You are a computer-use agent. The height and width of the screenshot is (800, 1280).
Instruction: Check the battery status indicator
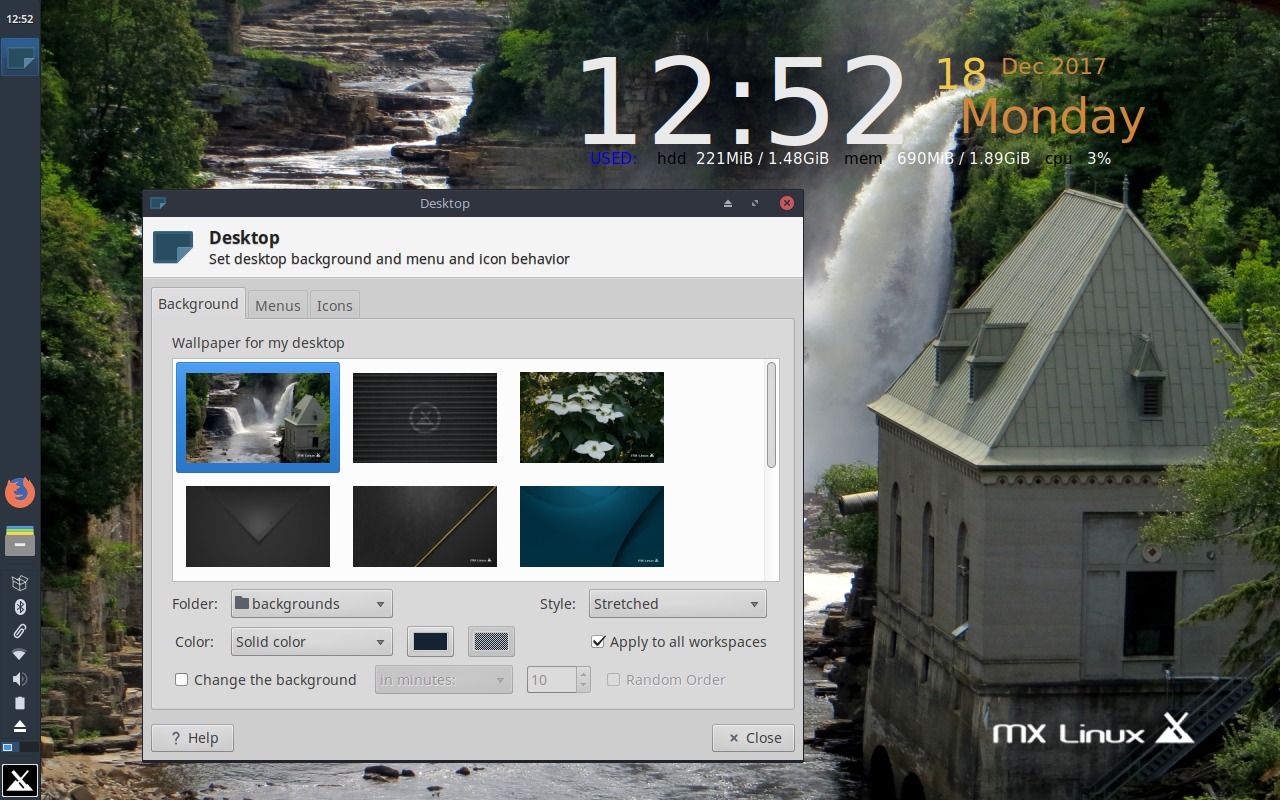tap(20, 702)
